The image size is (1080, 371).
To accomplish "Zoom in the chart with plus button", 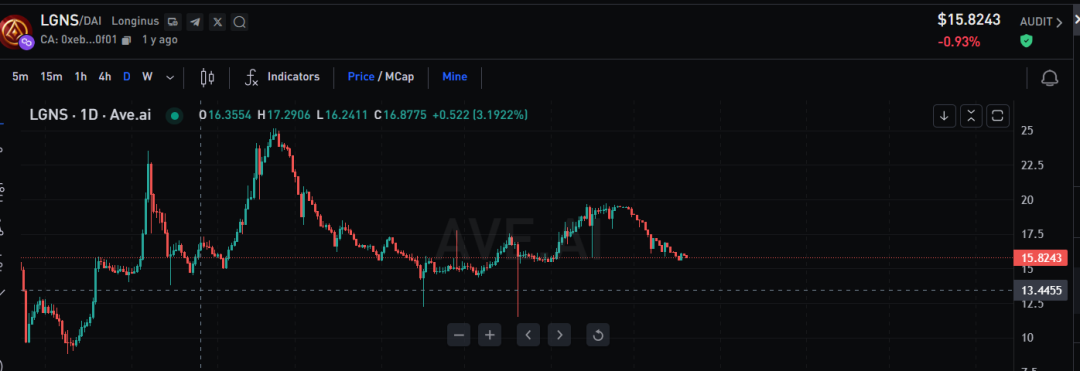I will tap(490, 335).
